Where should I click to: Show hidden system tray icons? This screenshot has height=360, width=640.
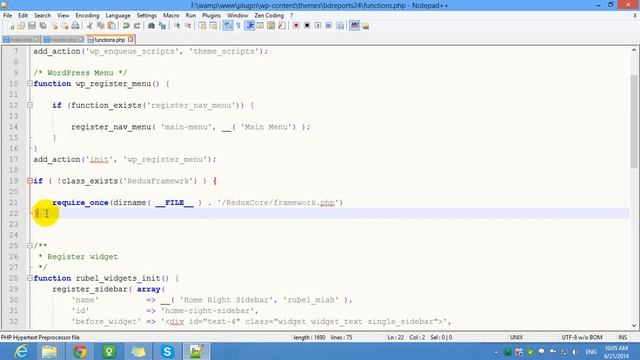tap(496, 351)
